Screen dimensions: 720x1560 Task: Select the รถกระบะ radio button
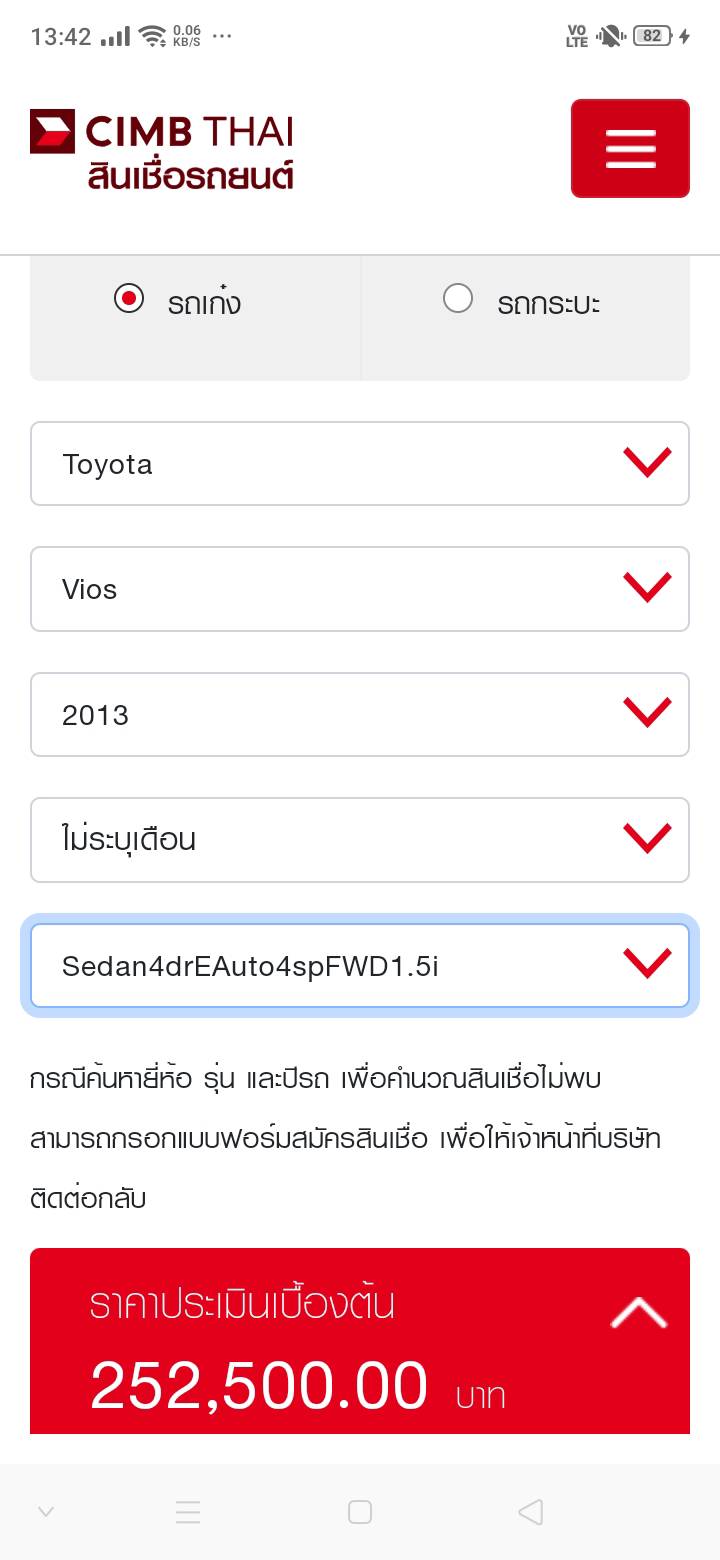pyautogui.click(x=458, y=299)
